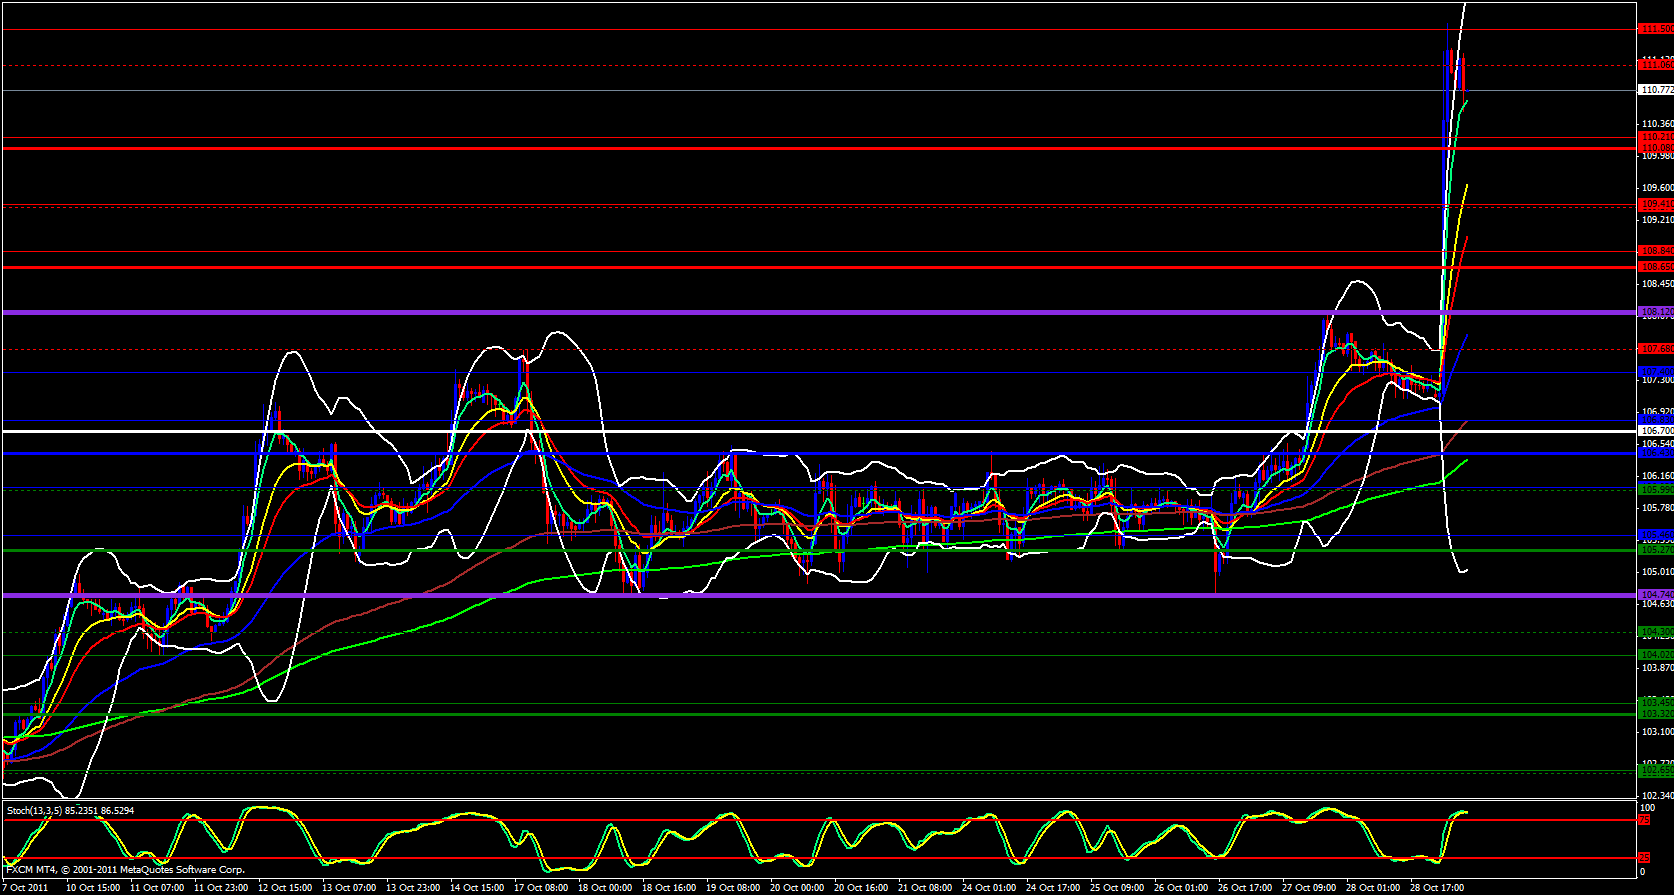
Task: Click the red 108.650 price tag
Action: tap(1655, 267)
